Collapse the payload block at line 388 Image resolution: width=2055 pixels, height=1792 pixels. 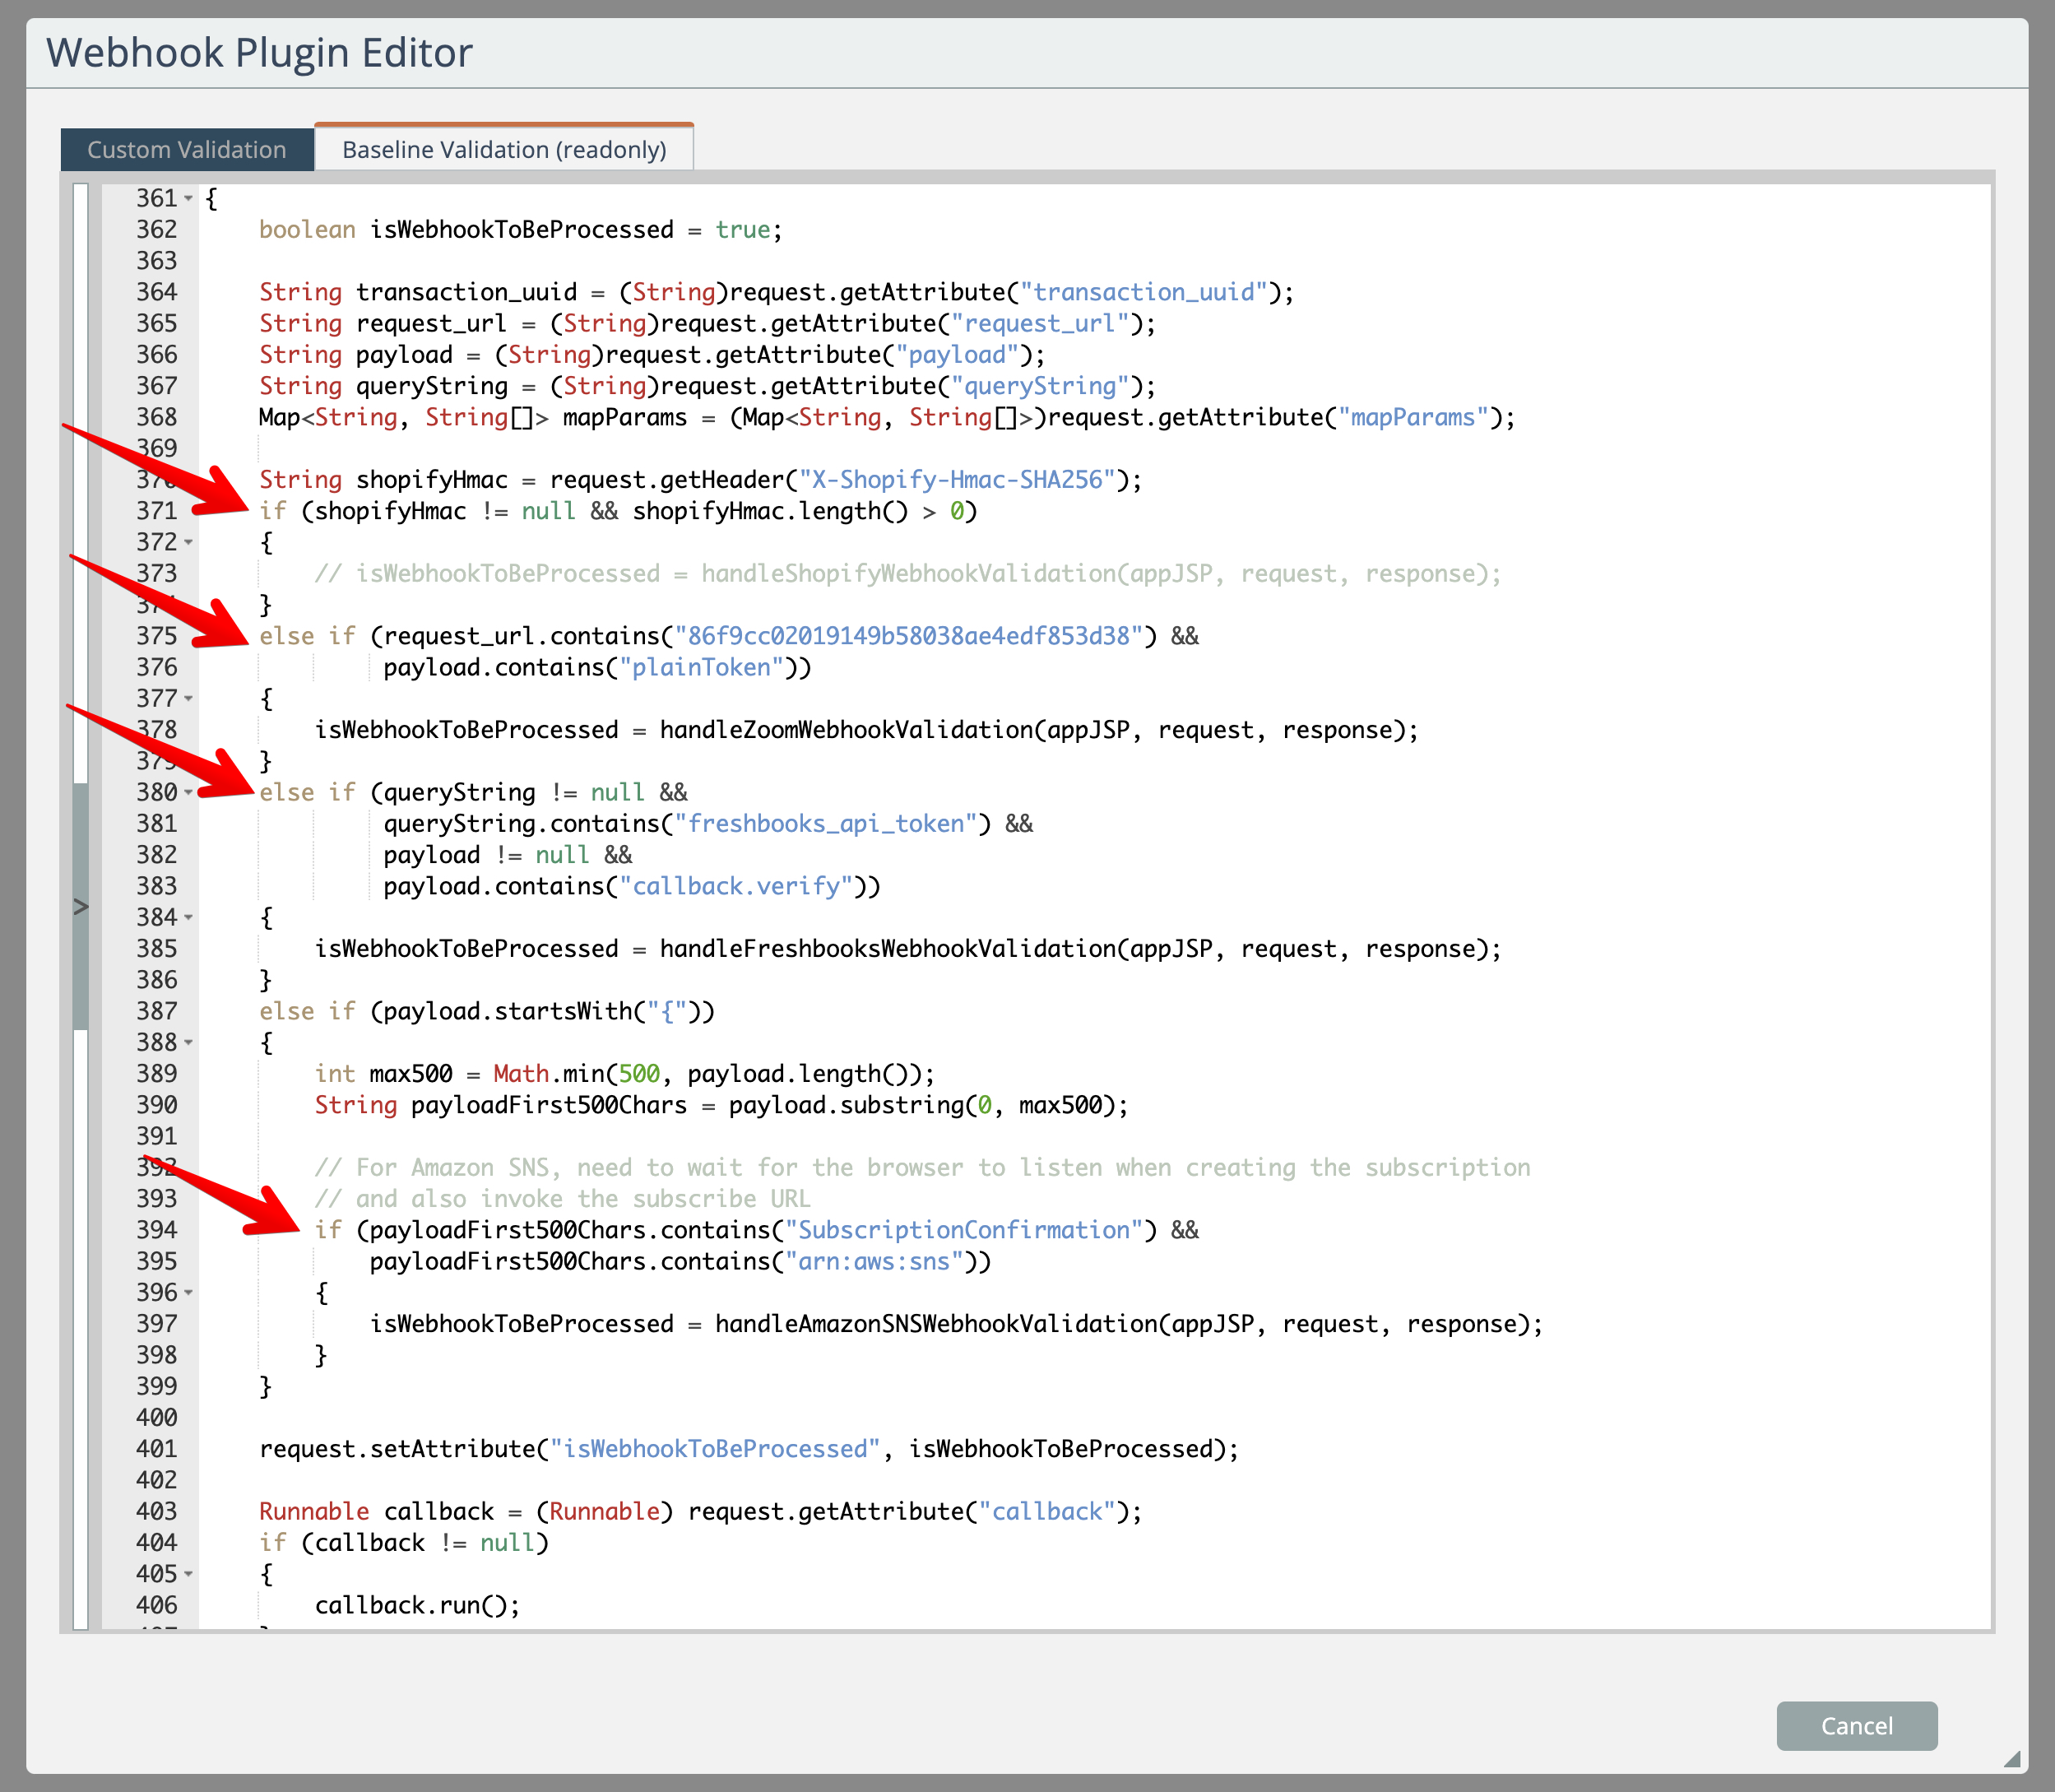(188, 1042)
